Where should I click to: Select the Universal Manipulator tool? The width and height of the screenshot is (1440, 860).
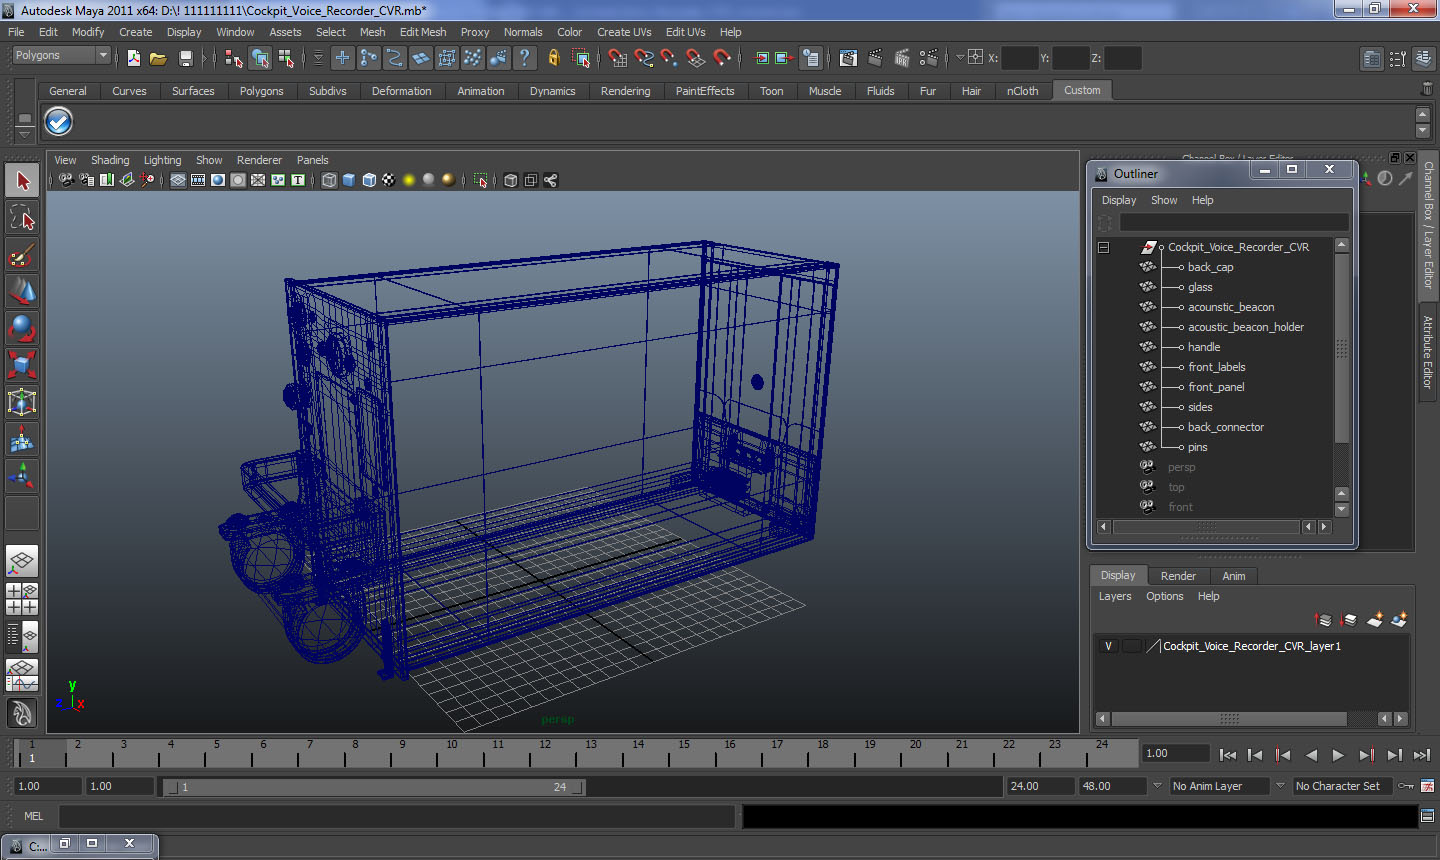point(22,402)
